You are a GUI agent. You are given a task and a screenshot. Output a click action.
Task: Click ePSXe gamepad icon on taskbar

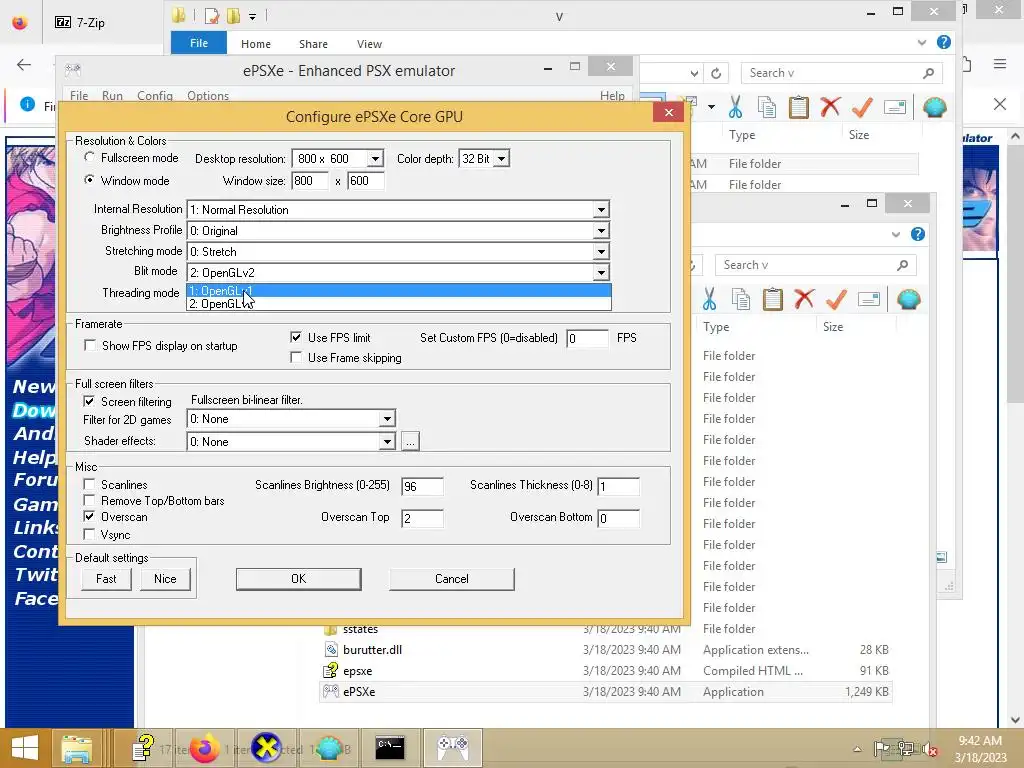point(453,748)
